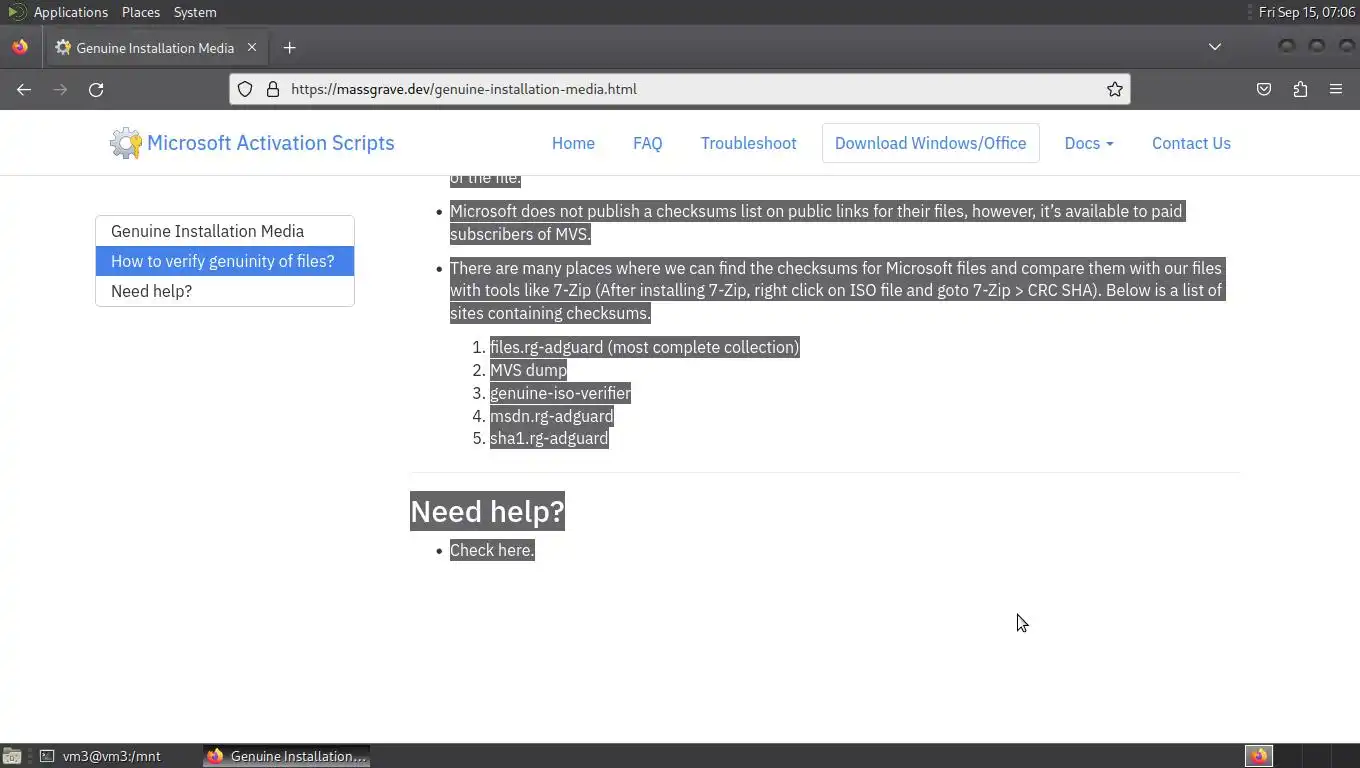This screenshot has width=1360, height=768.
Task: Click the Firefox tray icon in bottom panel
Action: (x=1259, y=756)
